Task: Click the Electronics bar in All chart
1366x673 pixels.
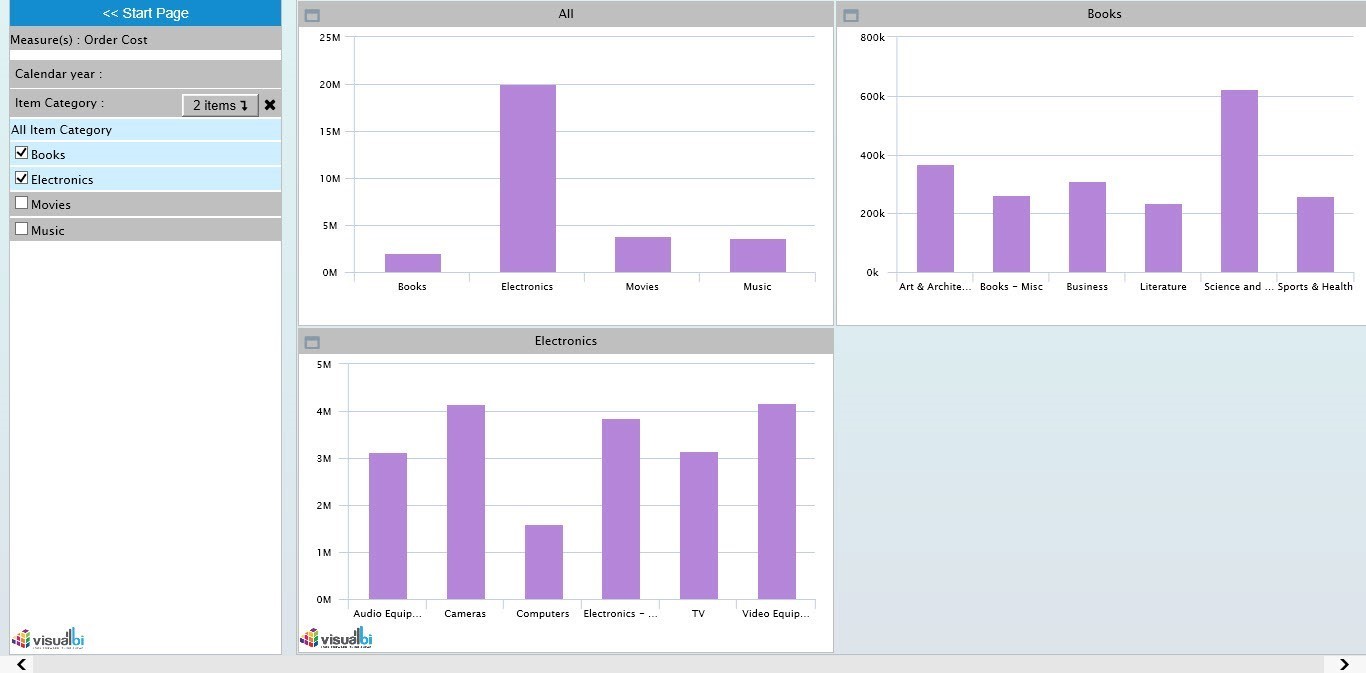Action: pos(527,178)
